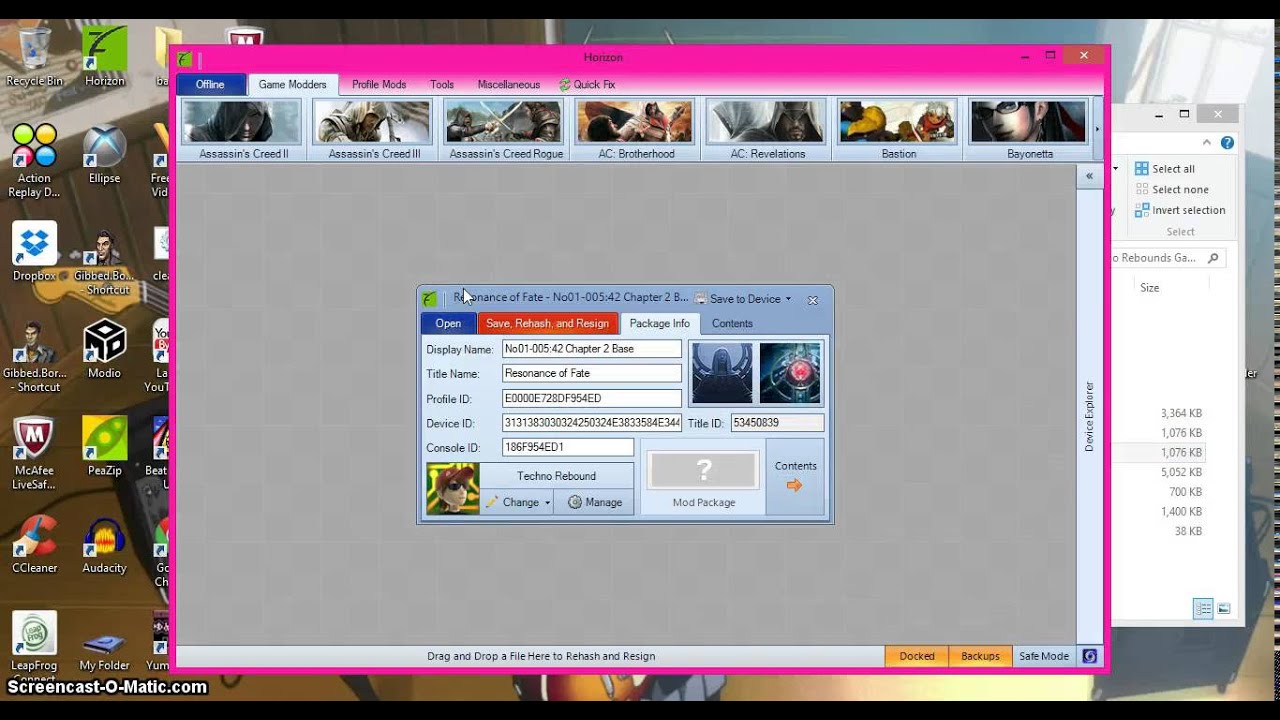Click the Device ID field
1280x720 pixels.
point(592,423)
